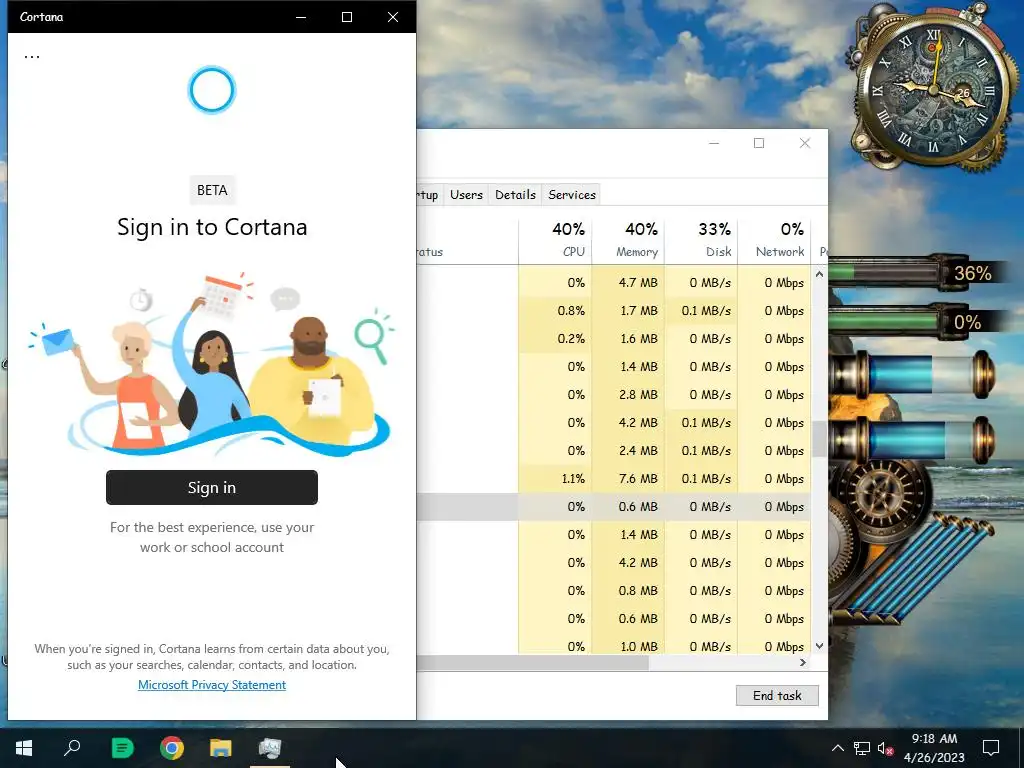1024x768 pixels.
Task: Click the steampunk clock desktop gadget
Action: click(x=933, y=89)
